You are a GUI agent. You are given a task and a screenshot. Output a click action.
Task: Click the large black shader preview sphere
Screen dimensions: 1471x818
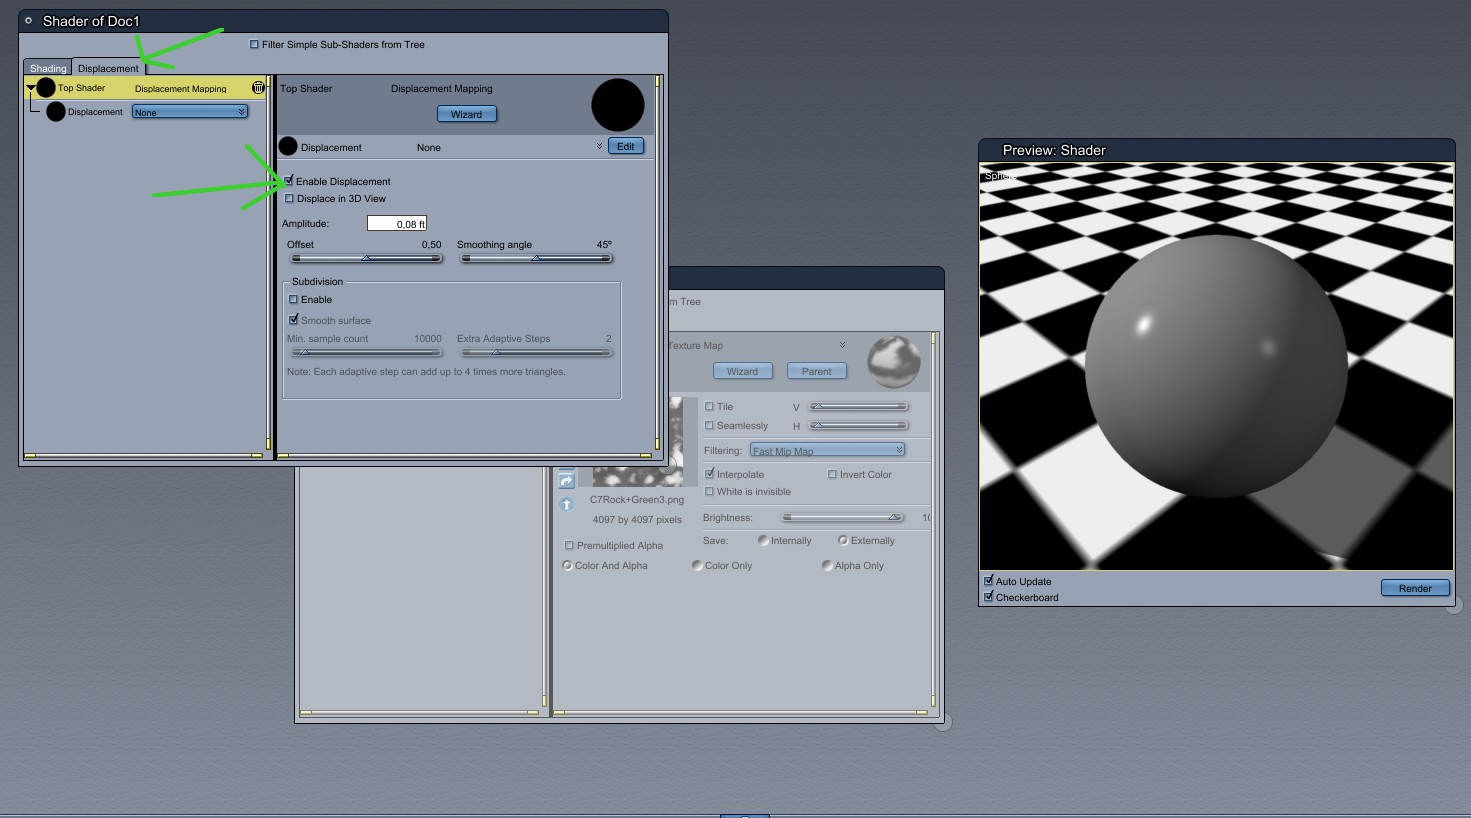tap(618, 105)
